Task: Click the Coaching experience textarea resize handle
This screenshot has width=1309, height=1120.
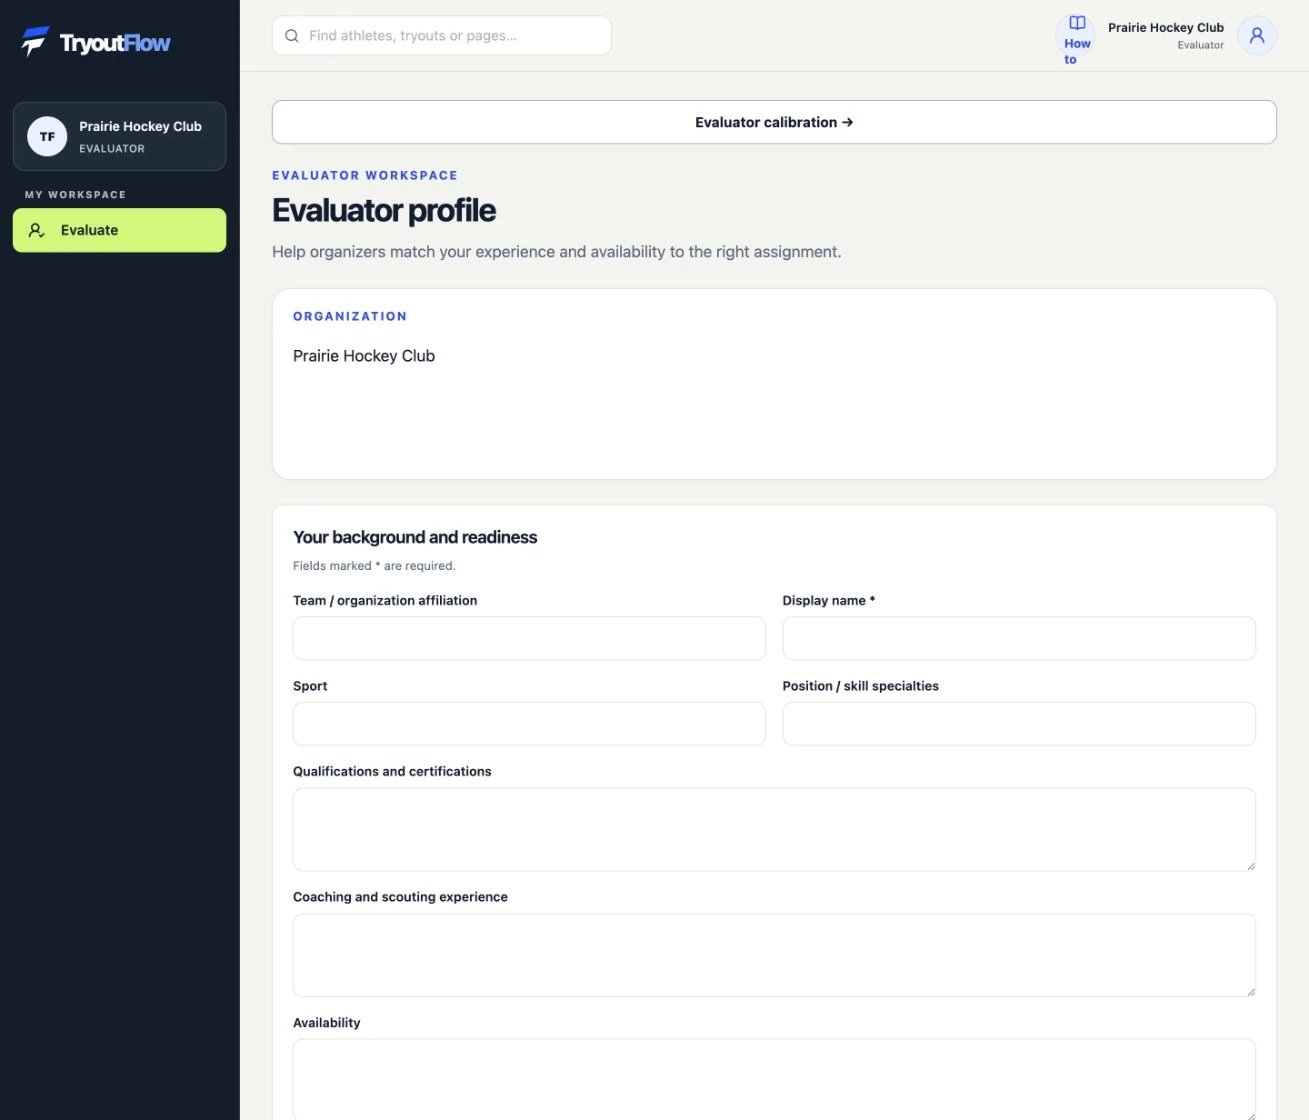Action: pyautogui.click(x=1250, y=991)
